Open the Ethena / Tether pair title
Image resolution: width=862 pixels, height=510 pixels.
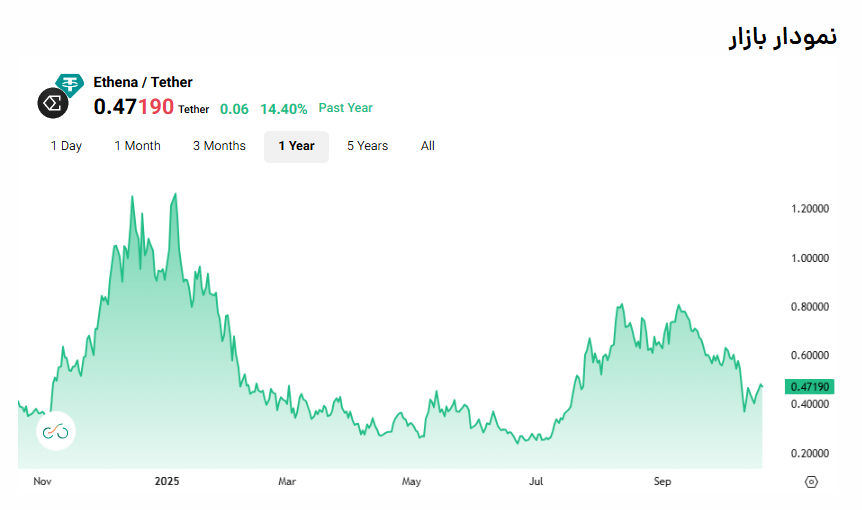click(143, 82)
